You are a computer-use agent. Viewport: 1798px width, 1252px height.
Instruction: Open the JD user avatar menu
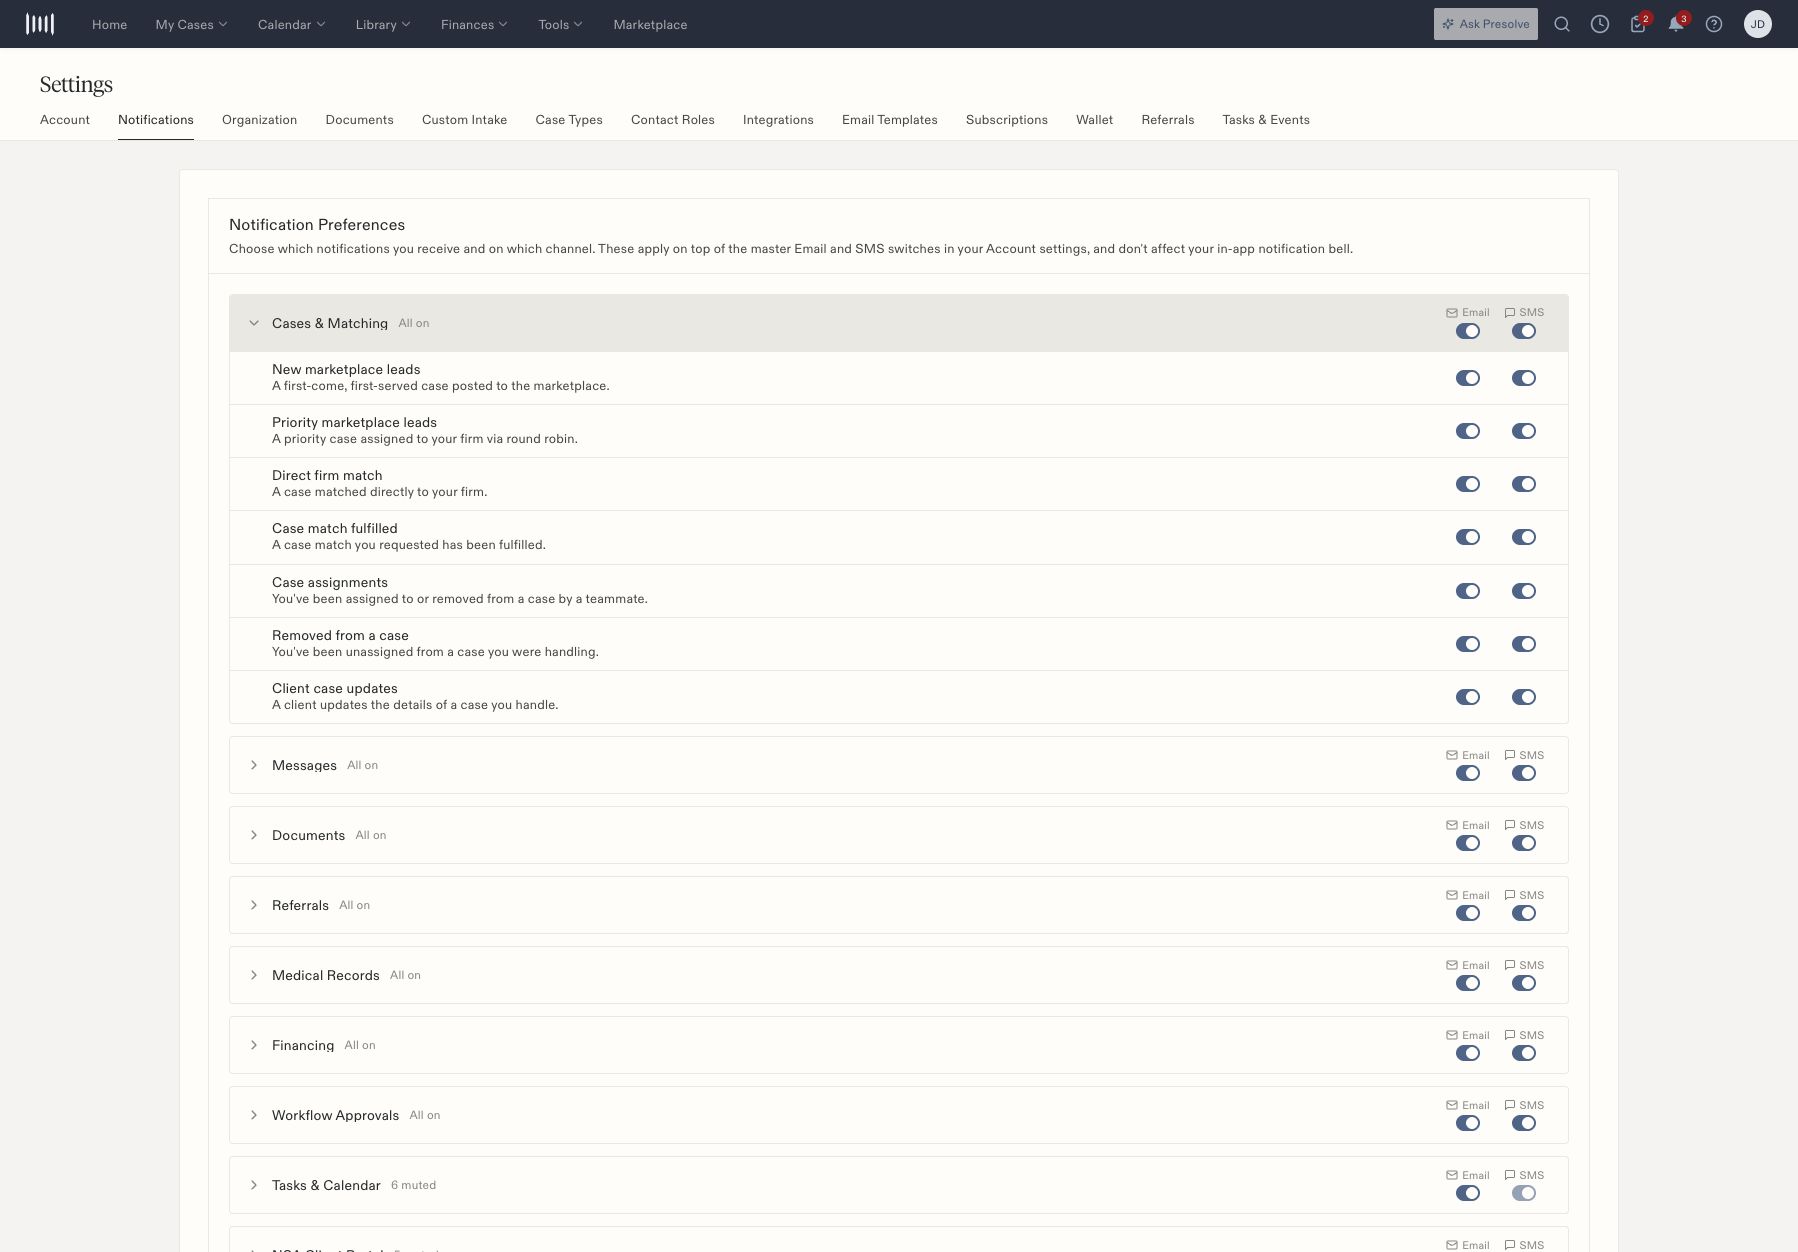click(1758, 24)
